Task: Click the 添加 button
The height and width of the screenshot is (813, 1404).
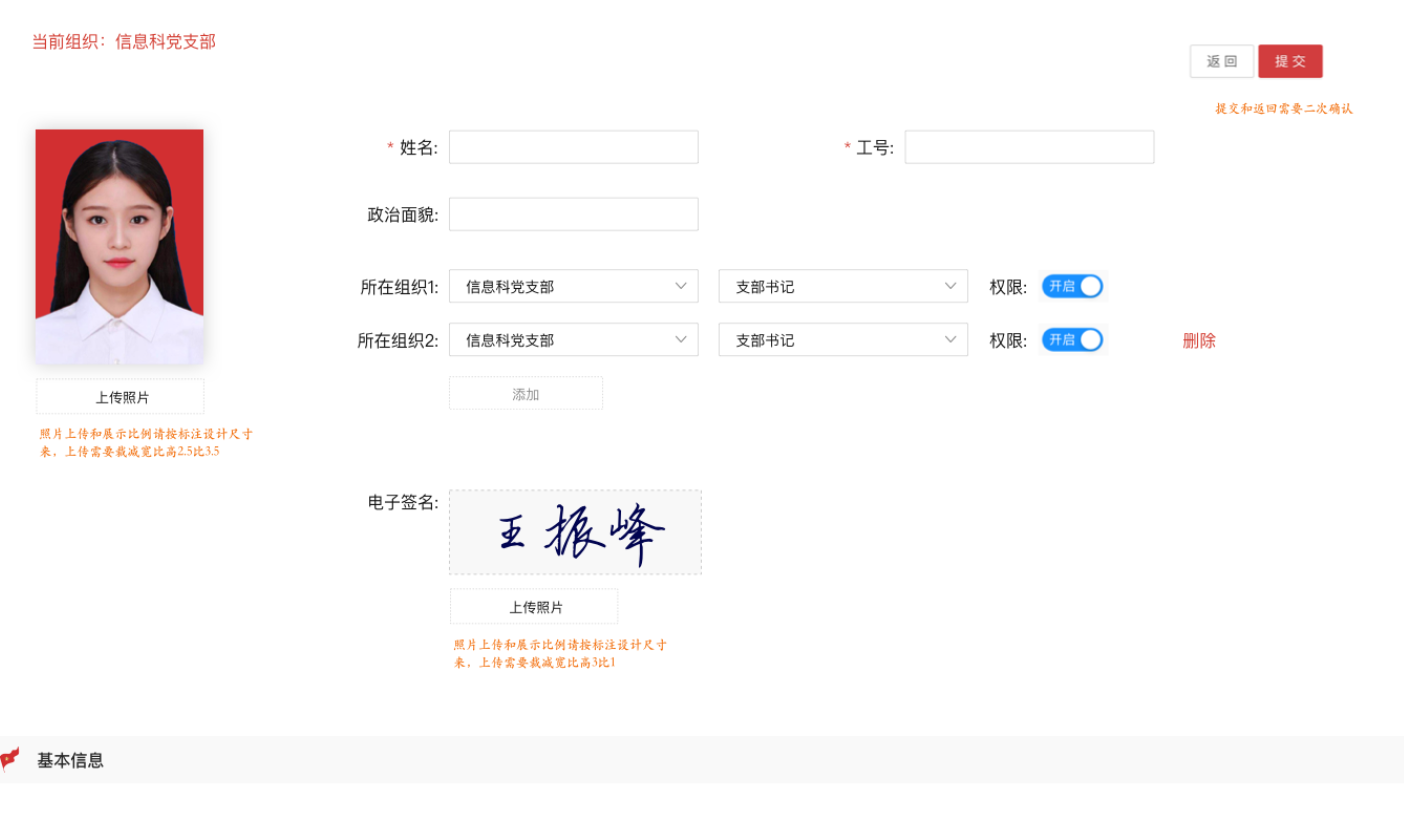Action: point(526,393)
